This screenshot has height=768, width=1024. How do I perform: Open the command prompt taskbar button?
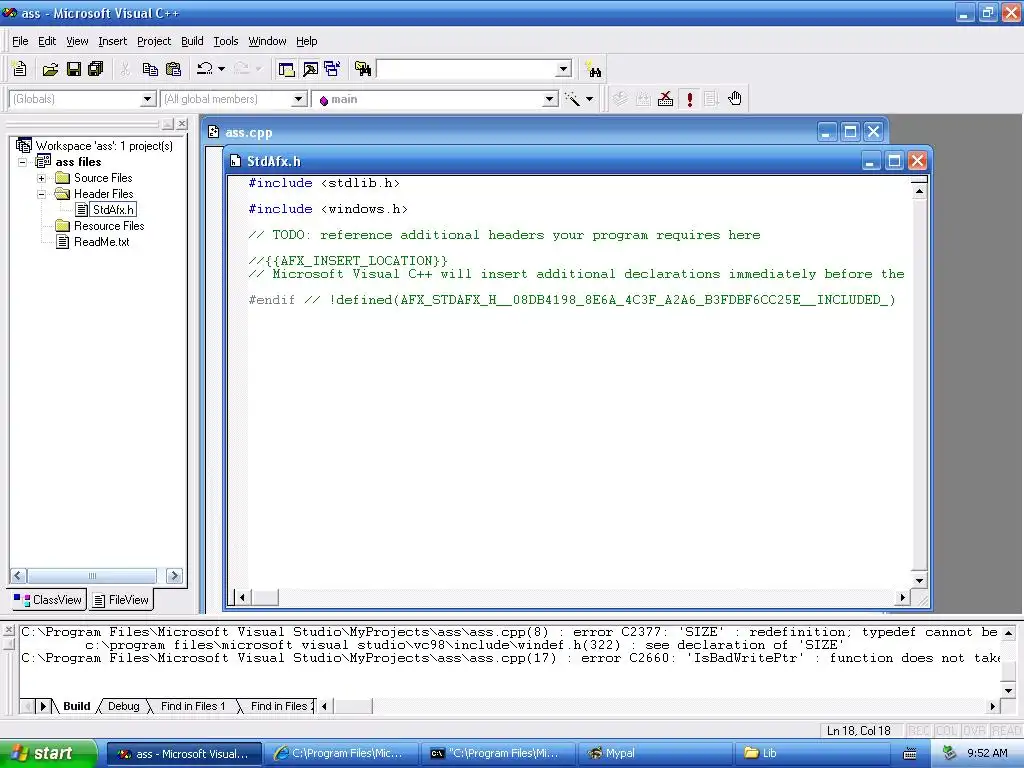[x=498, y=753]
